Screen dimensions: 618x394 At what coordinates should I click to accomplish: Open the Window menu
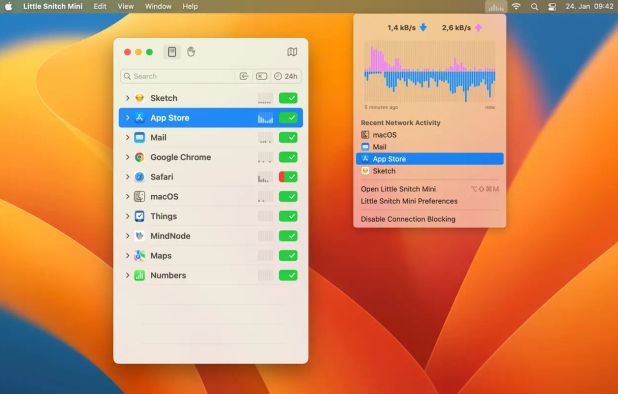point(158,6)
